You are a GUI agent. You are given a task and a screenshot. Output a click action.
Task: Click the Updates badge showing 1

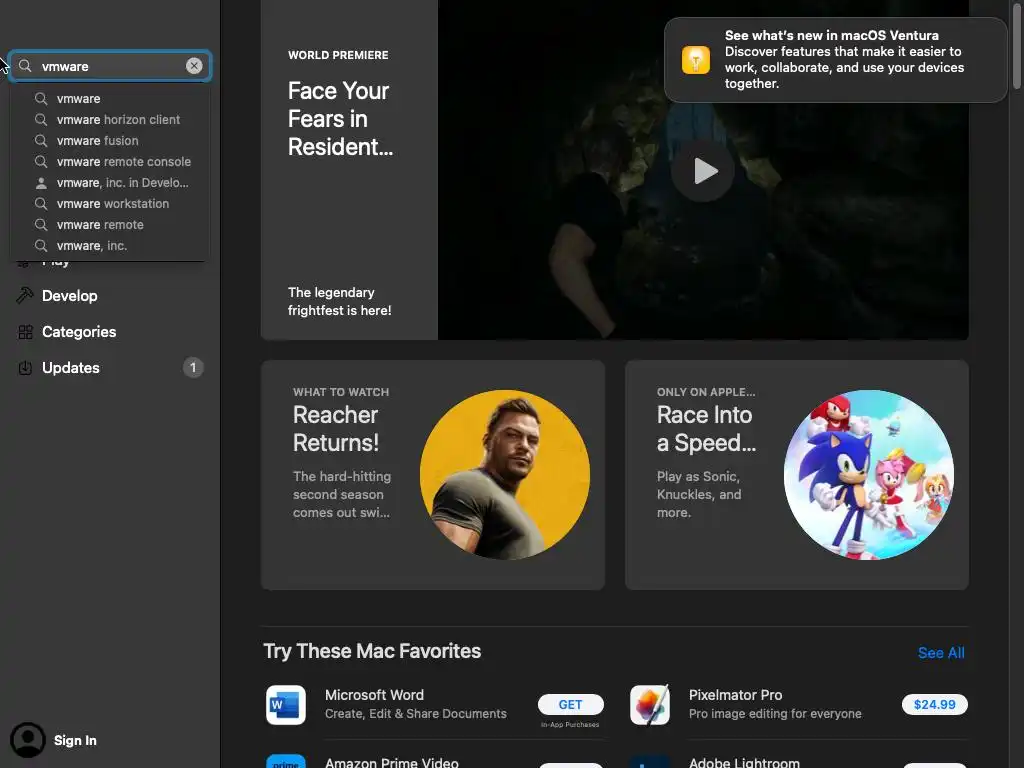pyautogui.click(x=193, y=368)
